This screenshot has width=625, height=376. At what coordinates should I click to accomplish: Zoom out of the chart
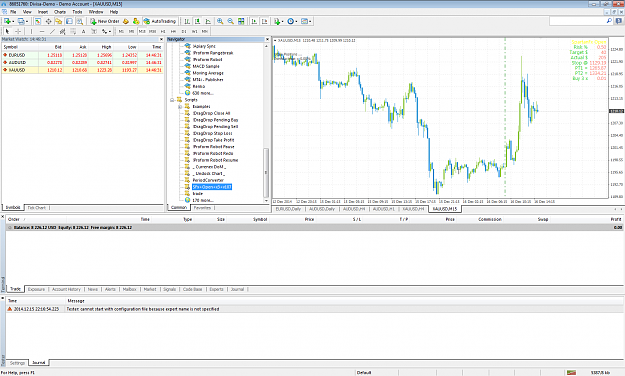[230, 21]
